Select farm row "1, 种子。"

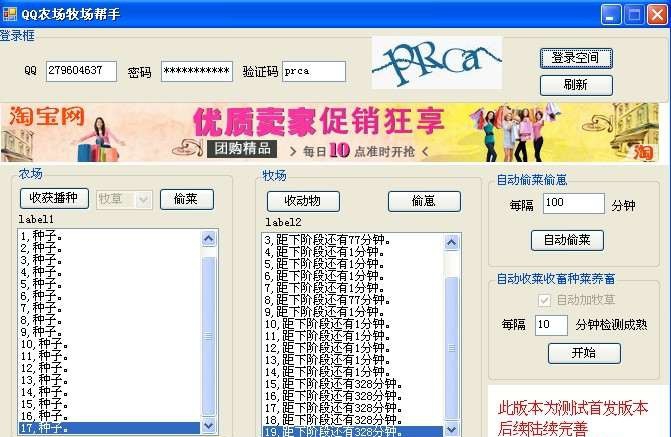tap(109, 236)
